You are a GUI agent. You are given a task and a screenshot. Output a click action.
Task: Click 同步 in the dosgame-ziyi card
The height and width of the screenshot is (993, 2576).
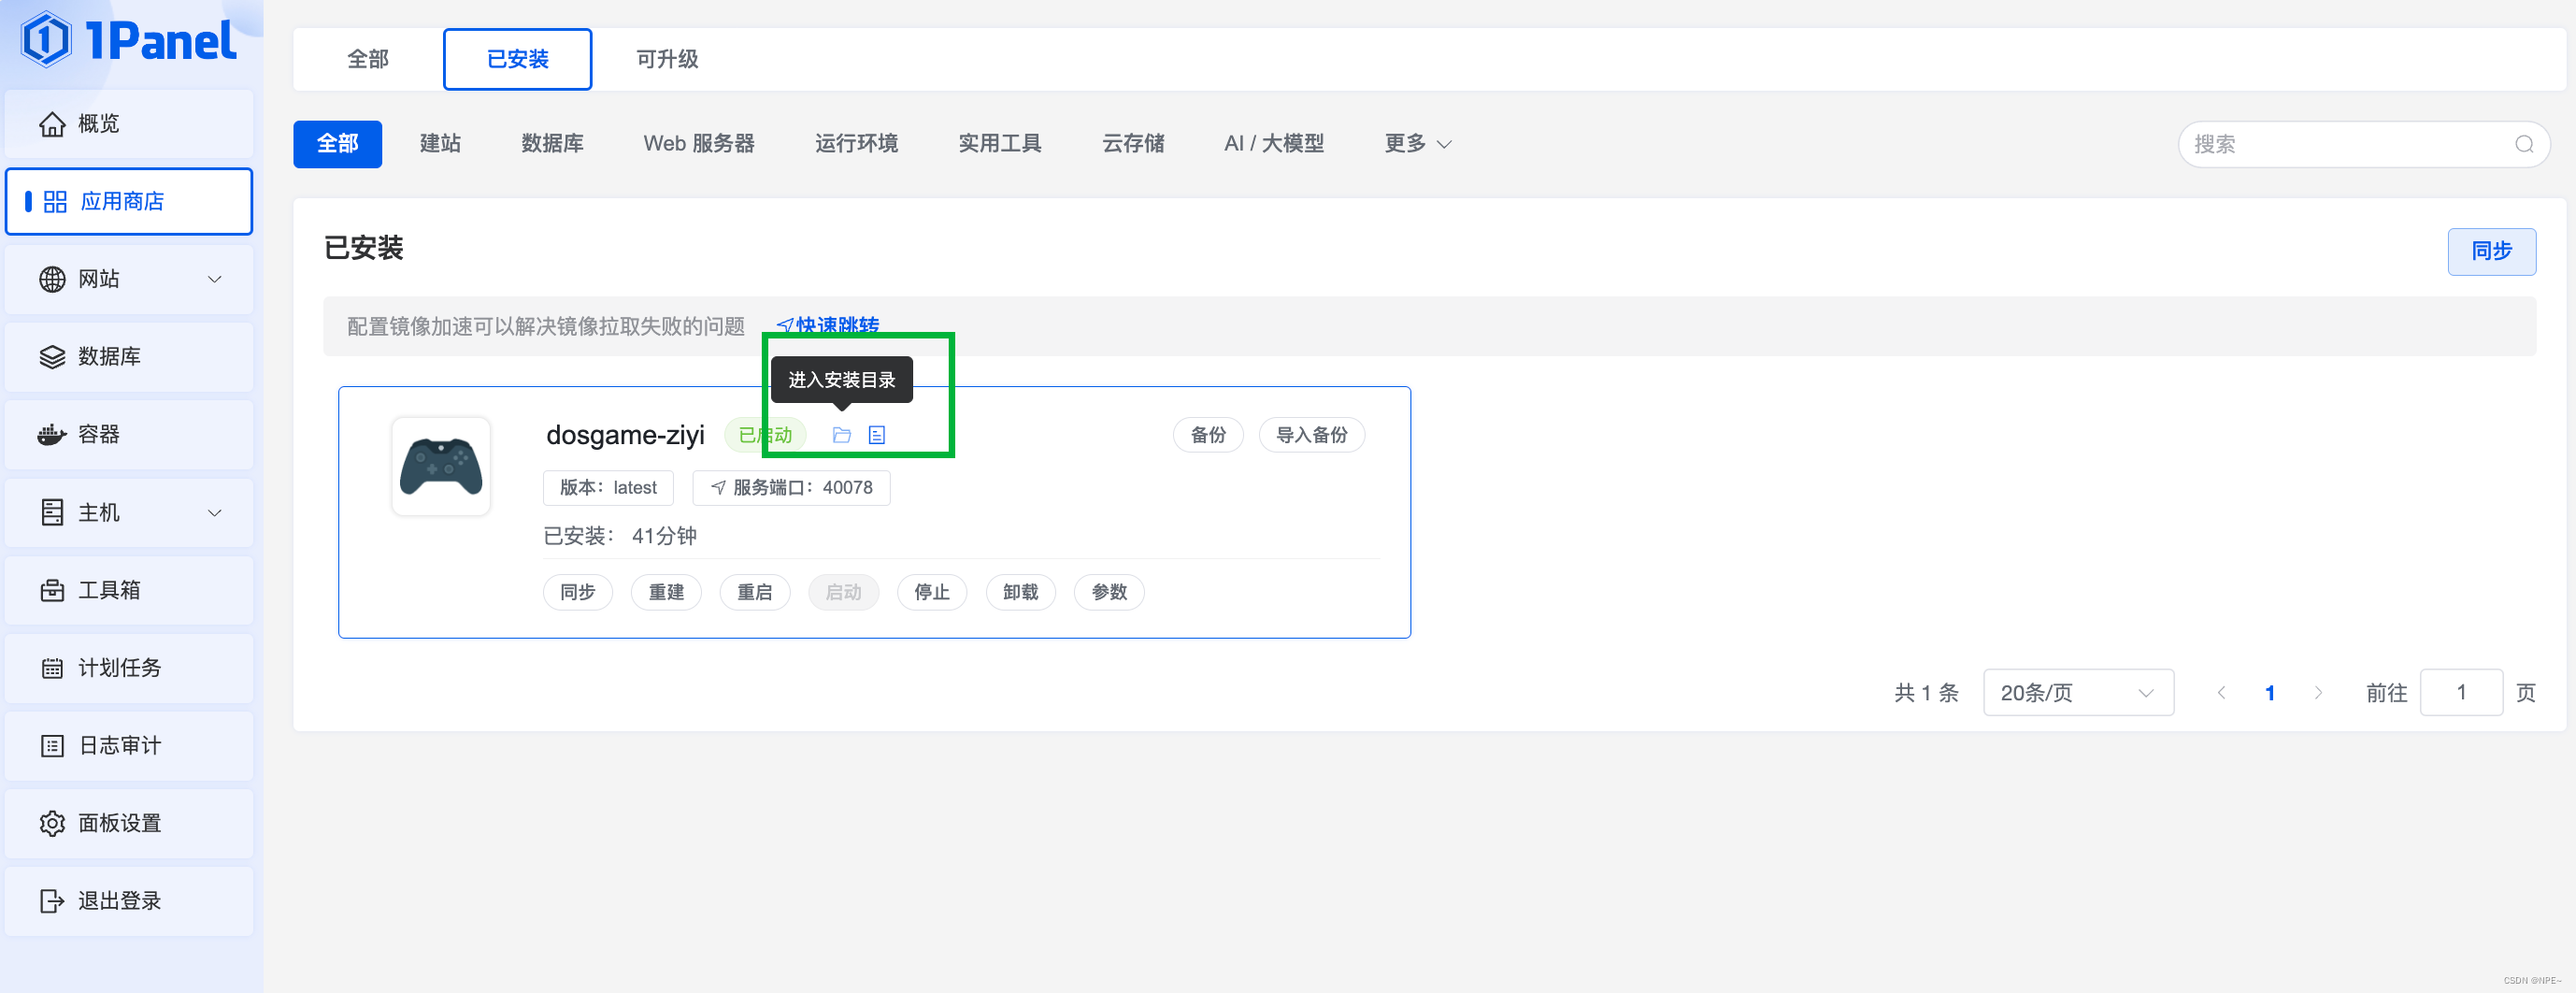578,592
